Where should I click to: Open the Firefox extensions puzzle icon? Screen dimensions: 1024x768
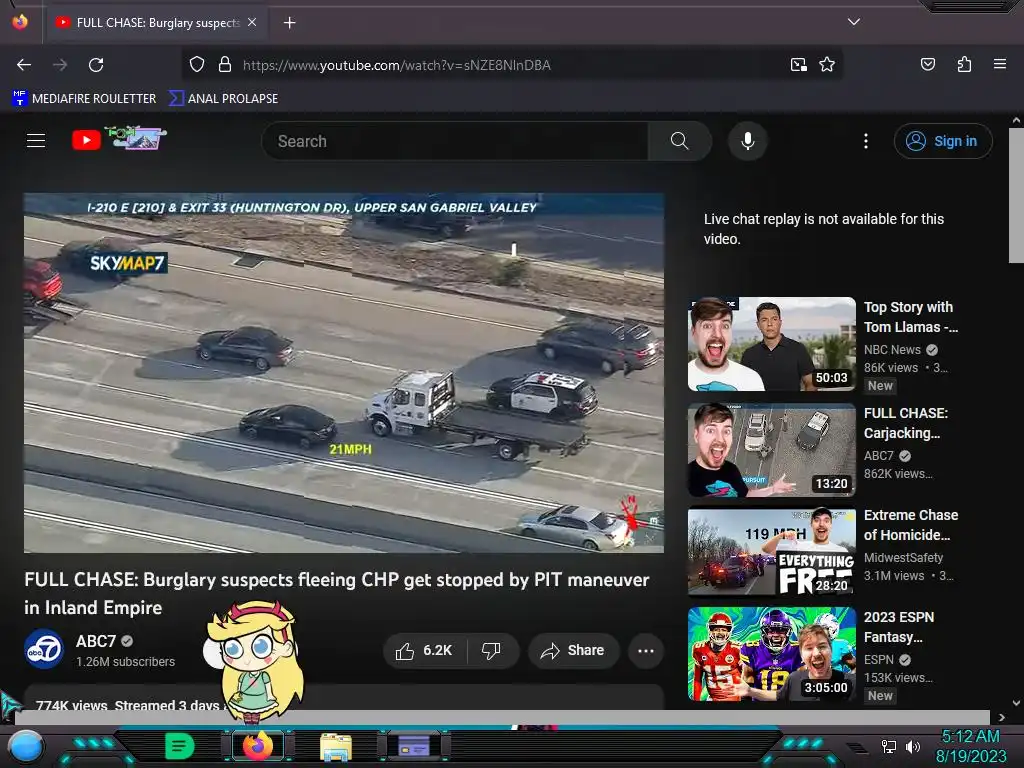tap(964, 64)
